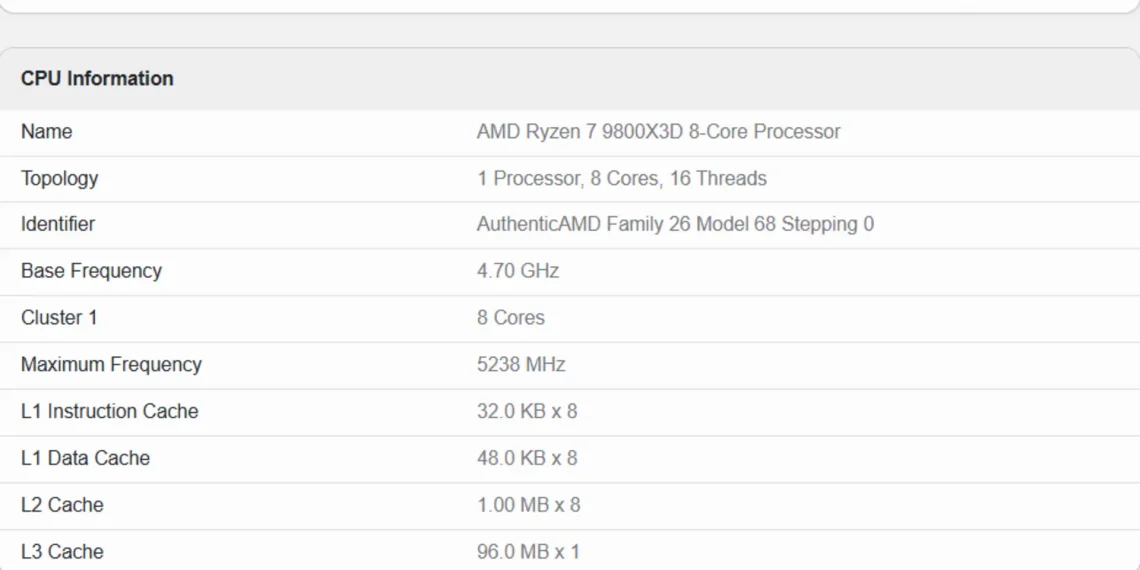The image size is (1140, 570).
Task: Select the Cluster 1 label
Action: (59, 318)
